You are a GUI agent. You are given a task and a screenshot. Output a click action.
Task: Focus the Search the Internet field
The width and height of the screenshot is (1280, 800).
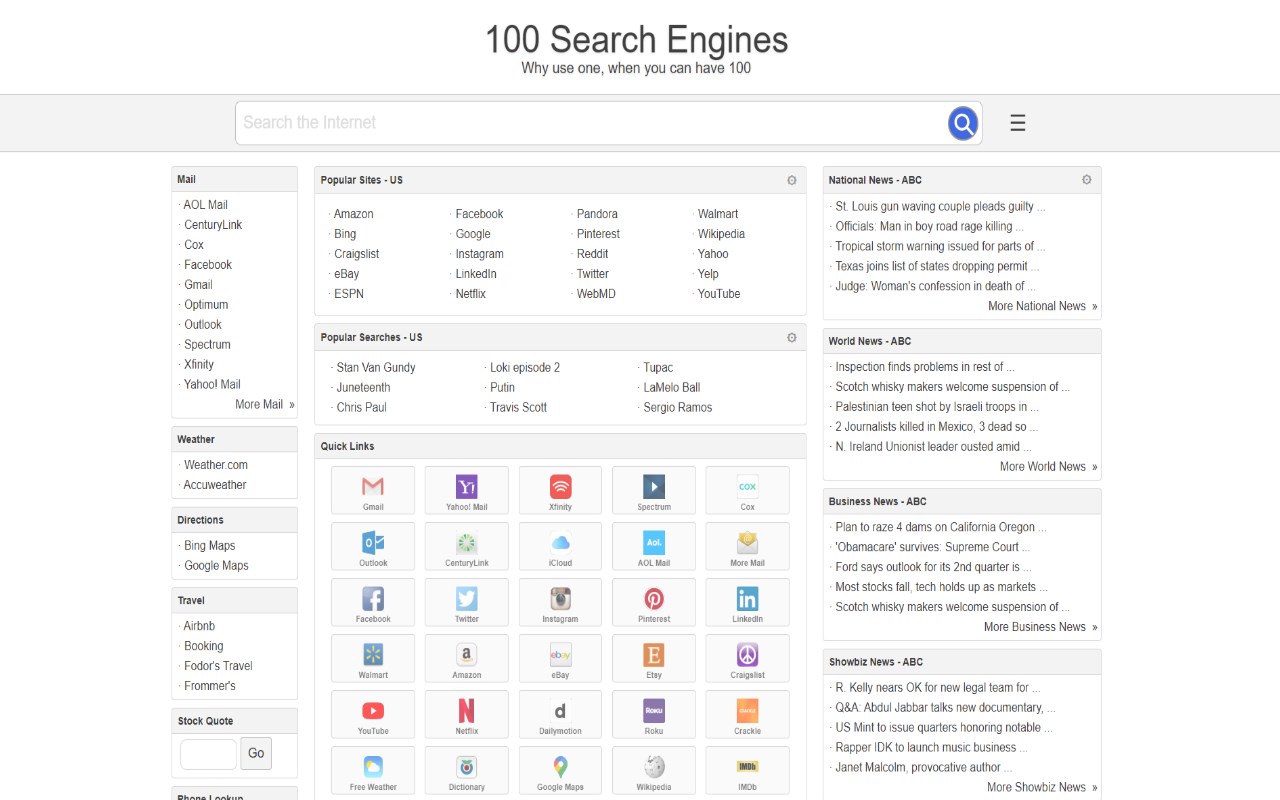[x=590, y=123]
